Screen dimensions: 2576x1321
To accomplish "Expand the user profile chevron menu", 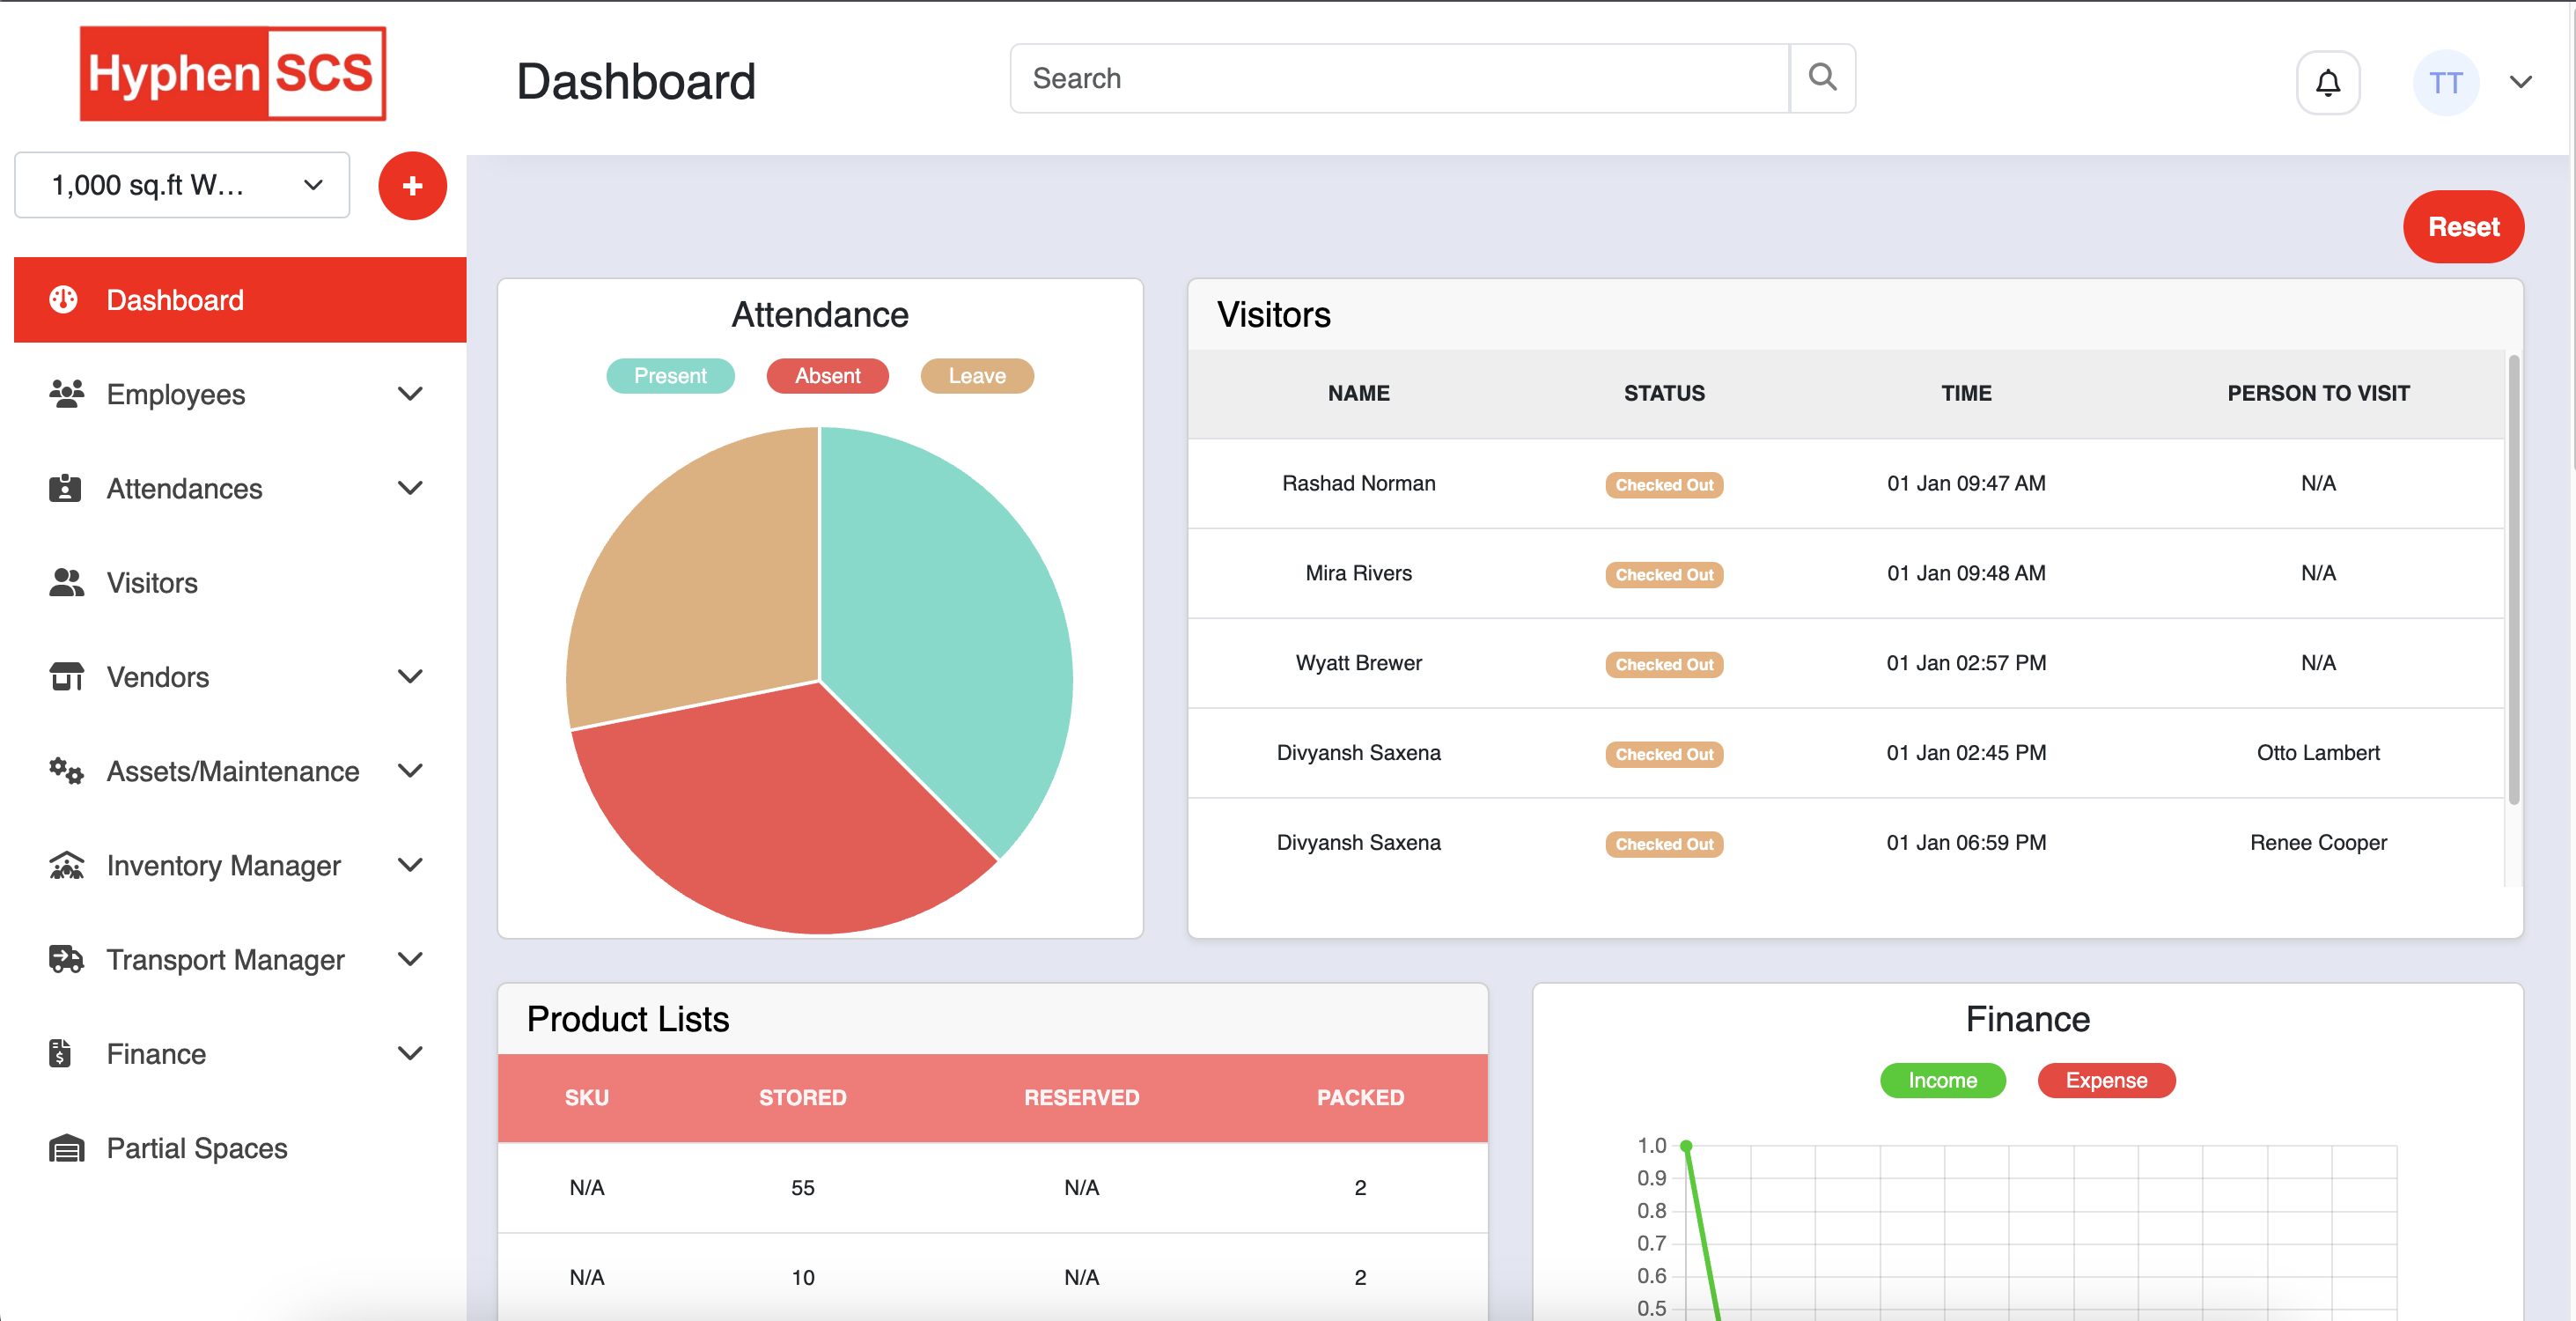I will tap(2520, 82).
